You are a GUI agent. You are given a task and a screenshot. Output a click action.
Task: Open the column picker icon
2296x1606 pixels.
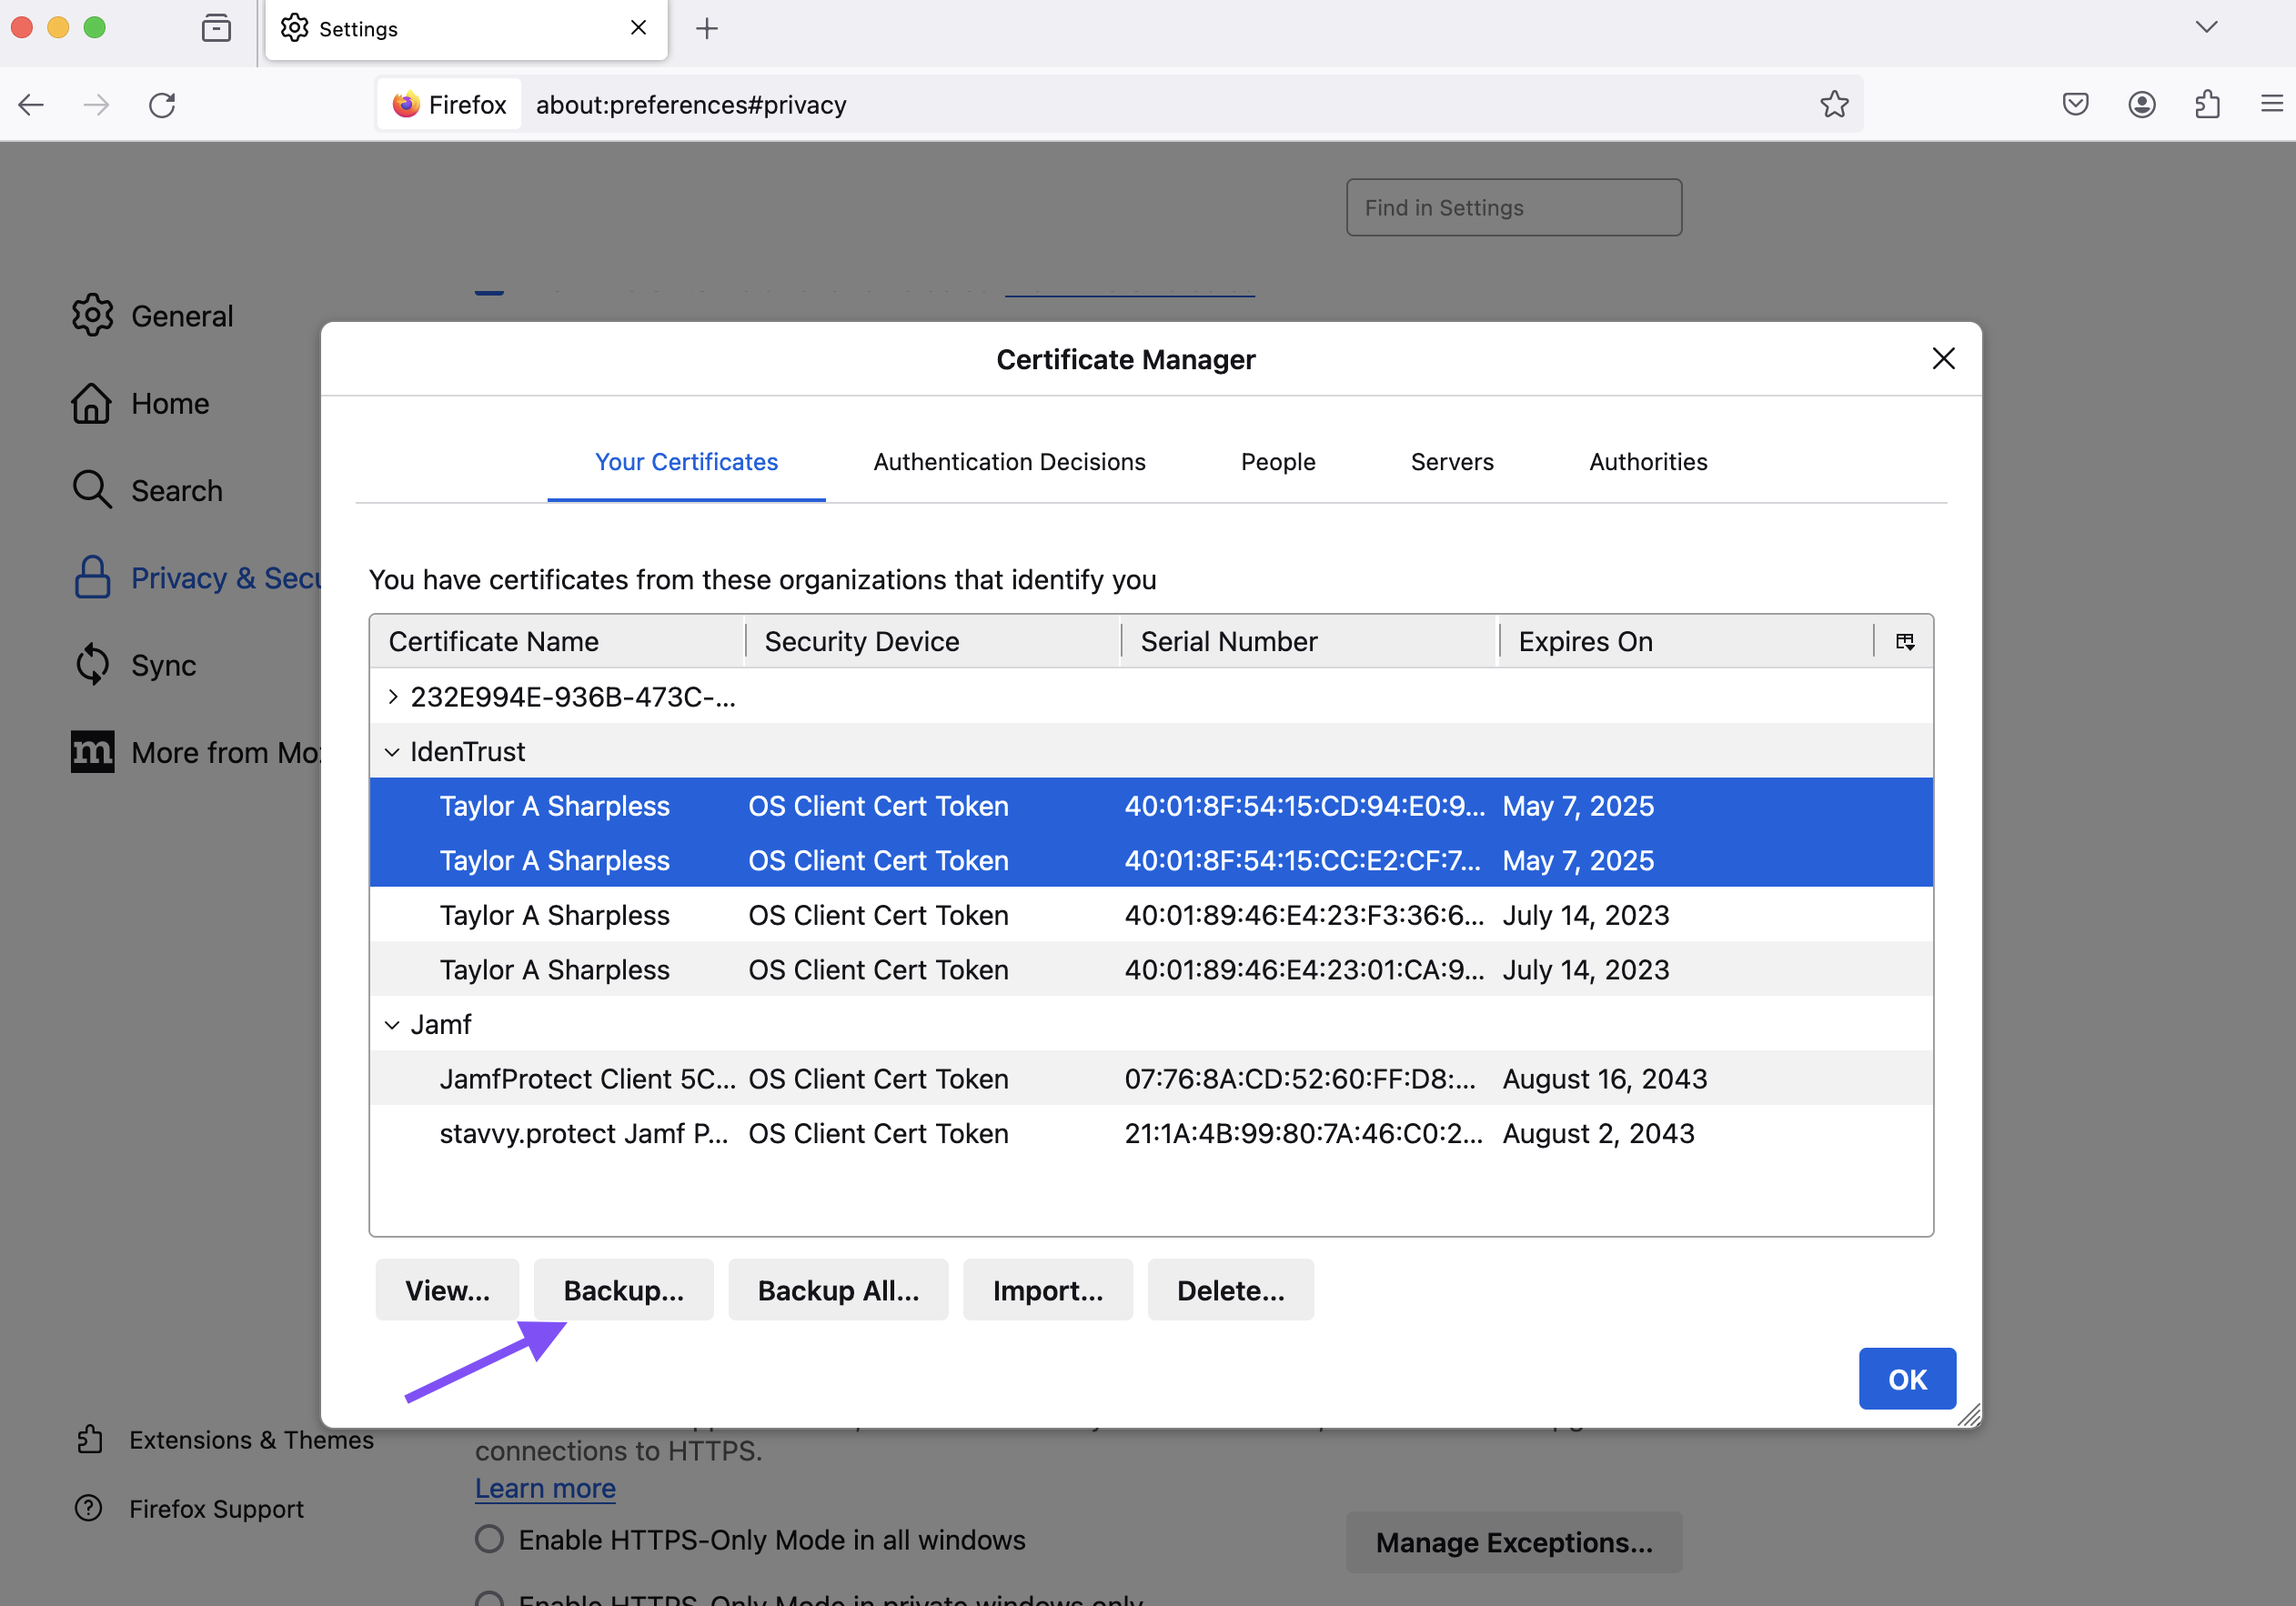(1904, 642)
